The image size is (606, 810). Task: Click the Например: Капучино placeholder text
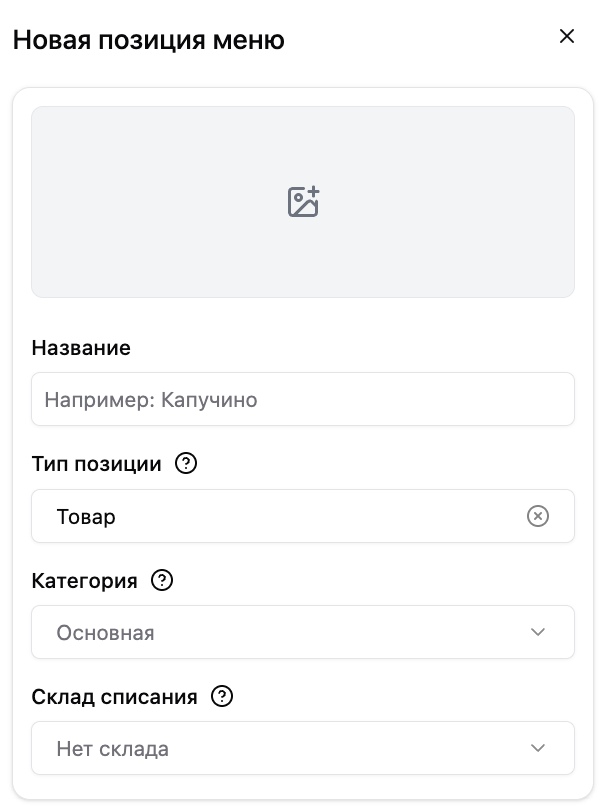[151, 400]
